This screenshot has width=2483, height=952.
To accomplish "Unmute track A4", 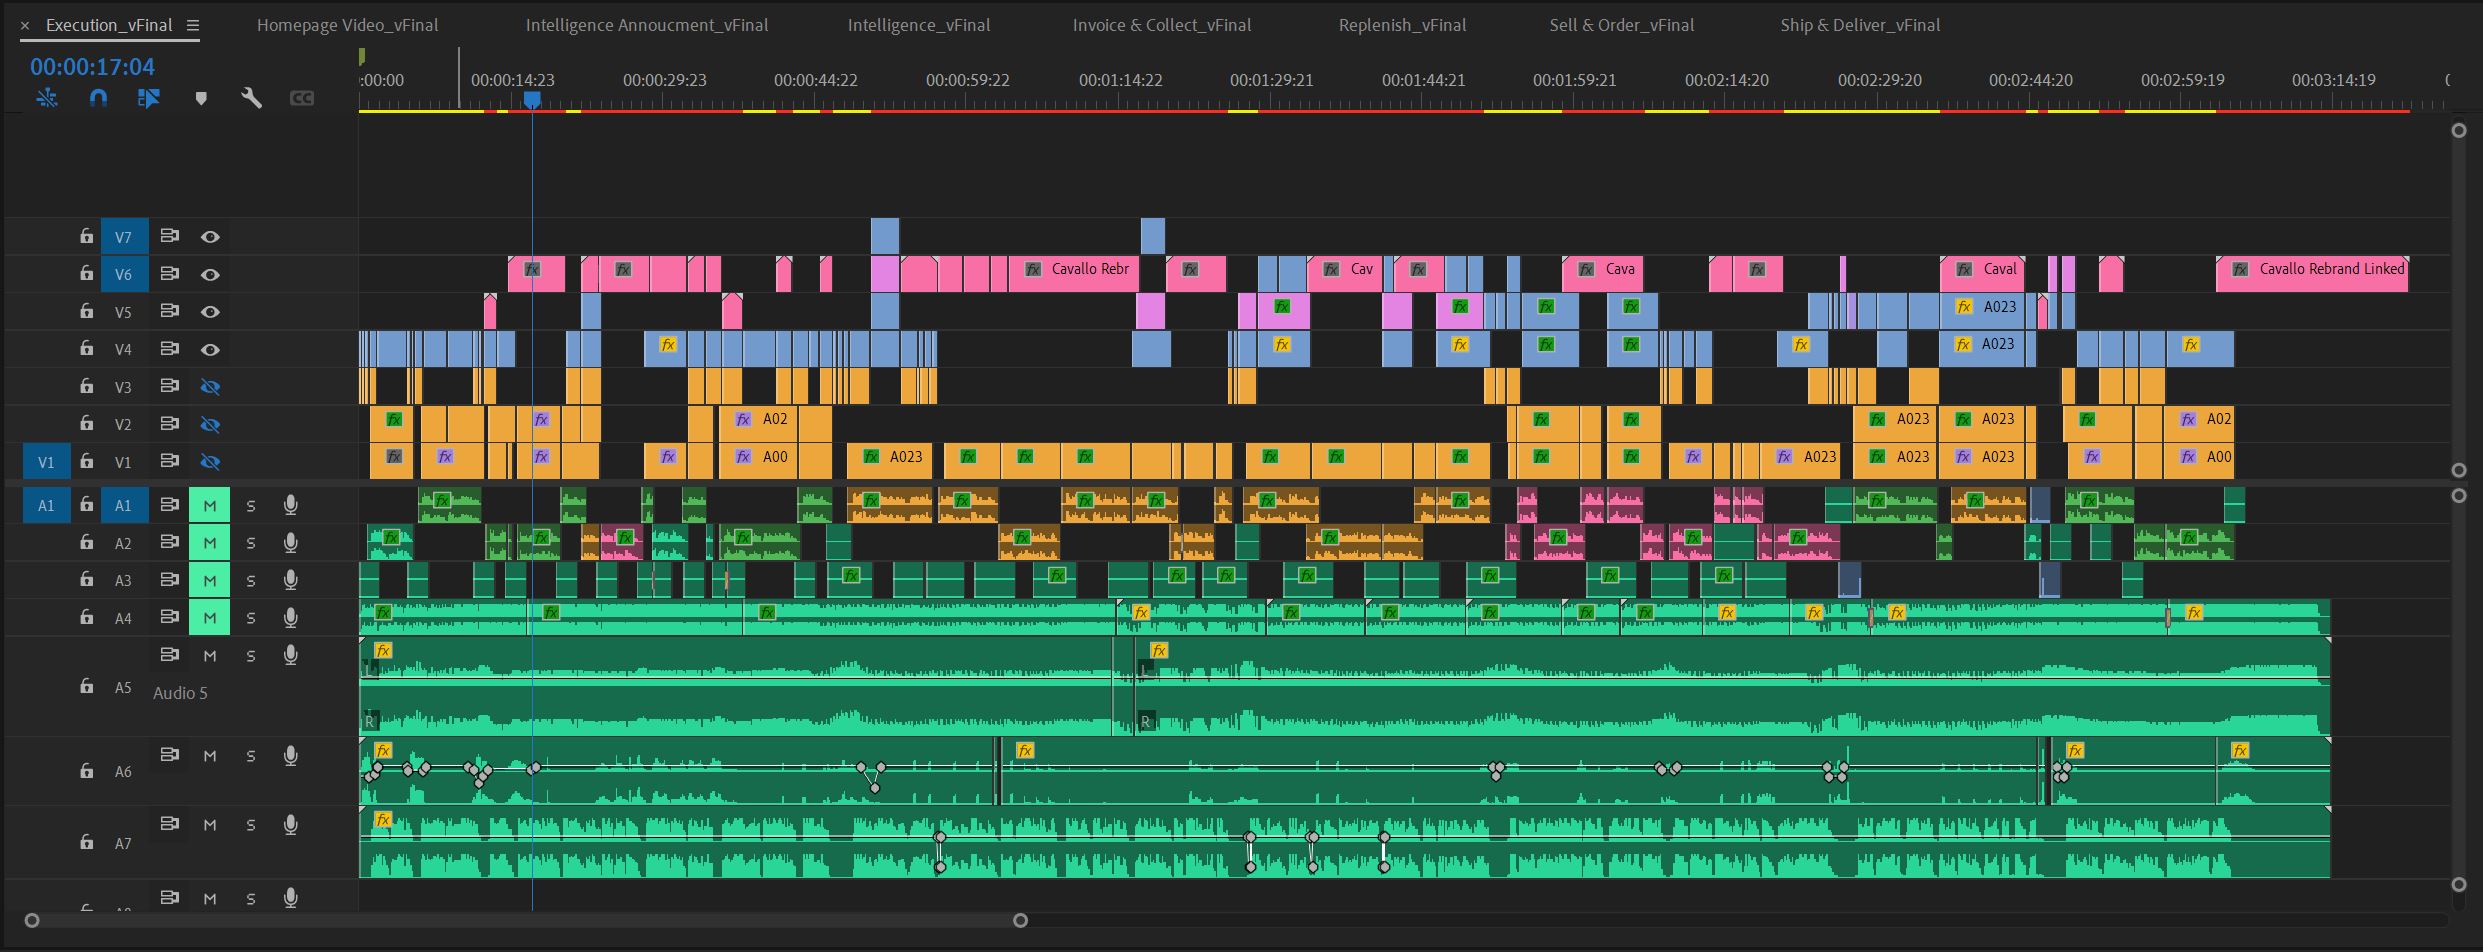I will point(210,618).
